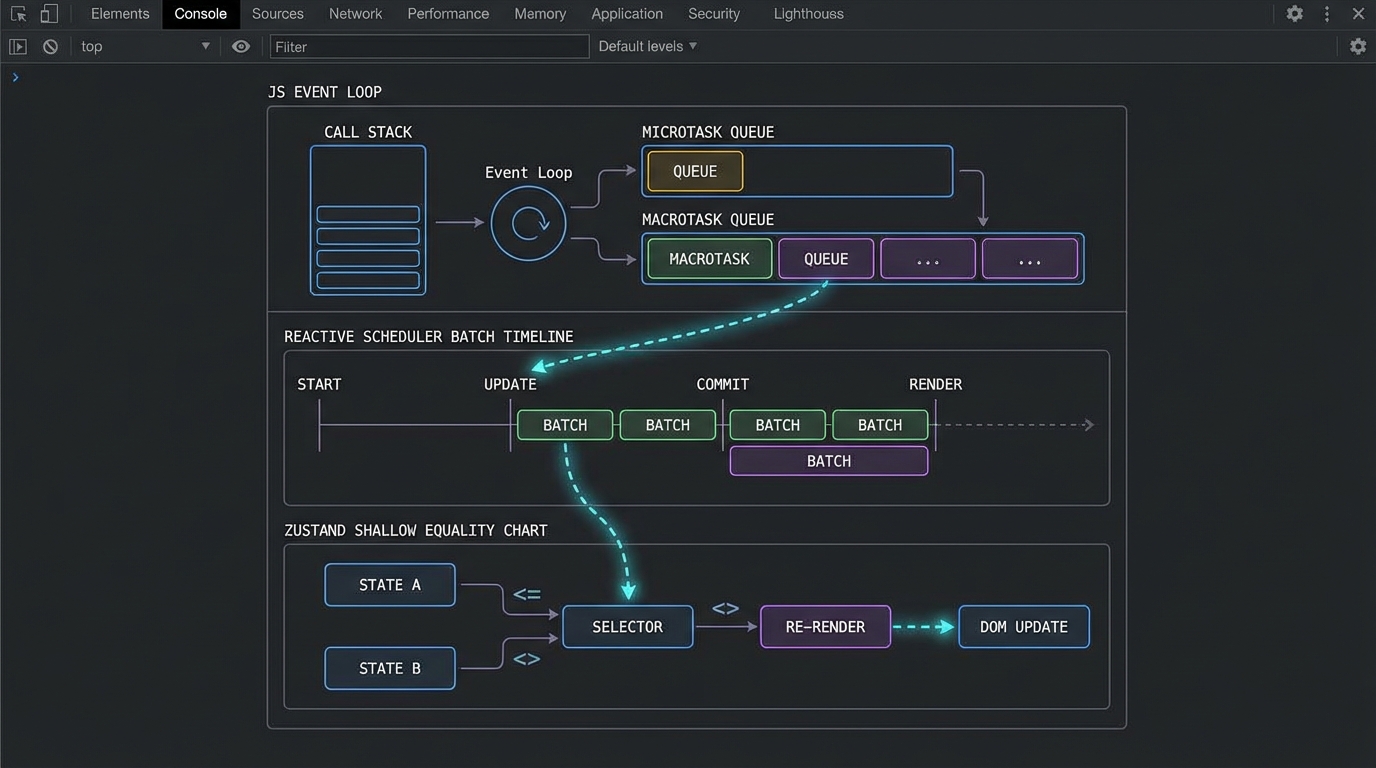Screen dimensions: 1376x768
Task: Click inside the Filter input field
Action: (430, 46)
